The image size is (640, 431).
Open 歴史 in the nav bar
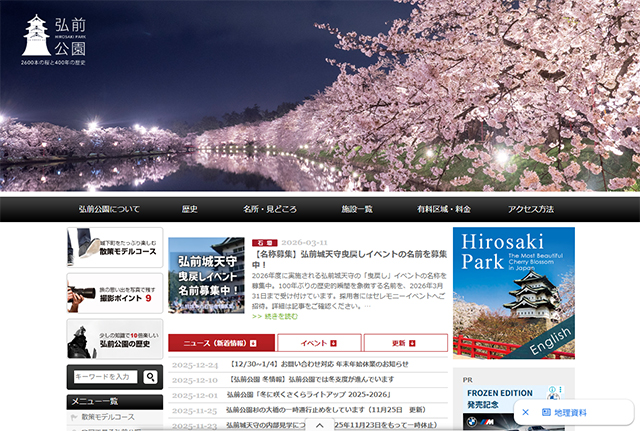click(x=190, y=209)
